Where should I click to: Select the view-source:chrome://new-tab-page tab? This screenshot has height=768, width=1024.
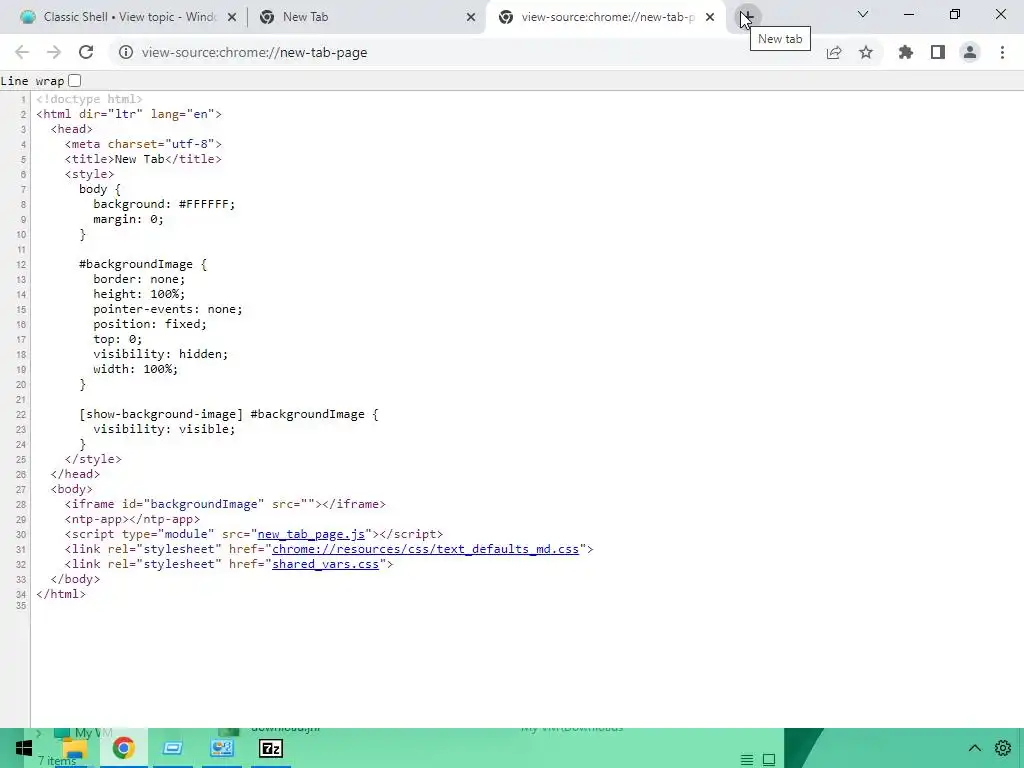[x=604, y=17]
